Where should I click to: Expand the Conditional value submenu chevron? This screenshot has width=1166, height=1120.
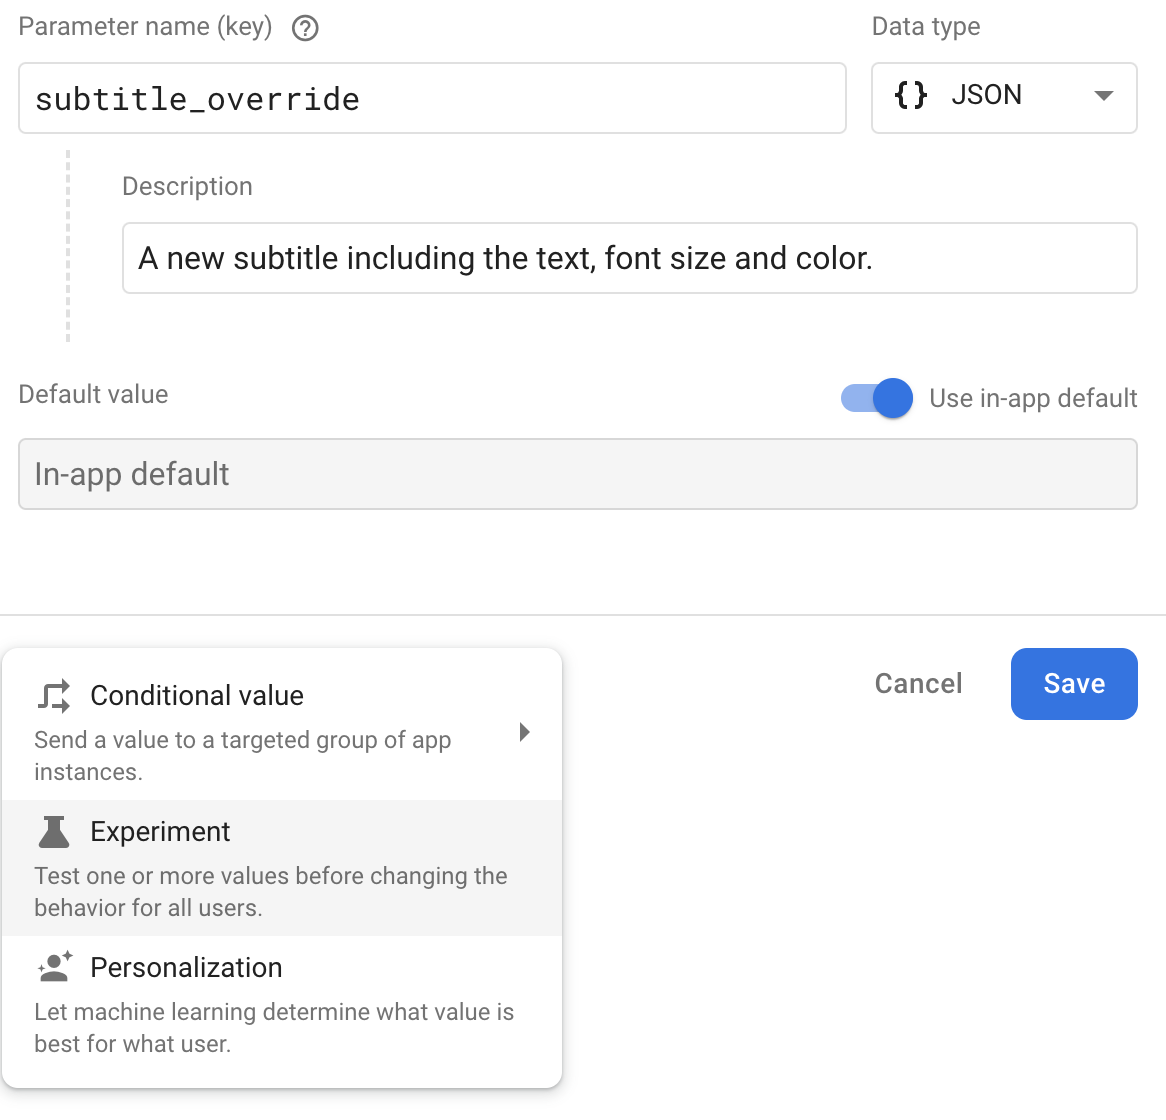pos(524,732)
